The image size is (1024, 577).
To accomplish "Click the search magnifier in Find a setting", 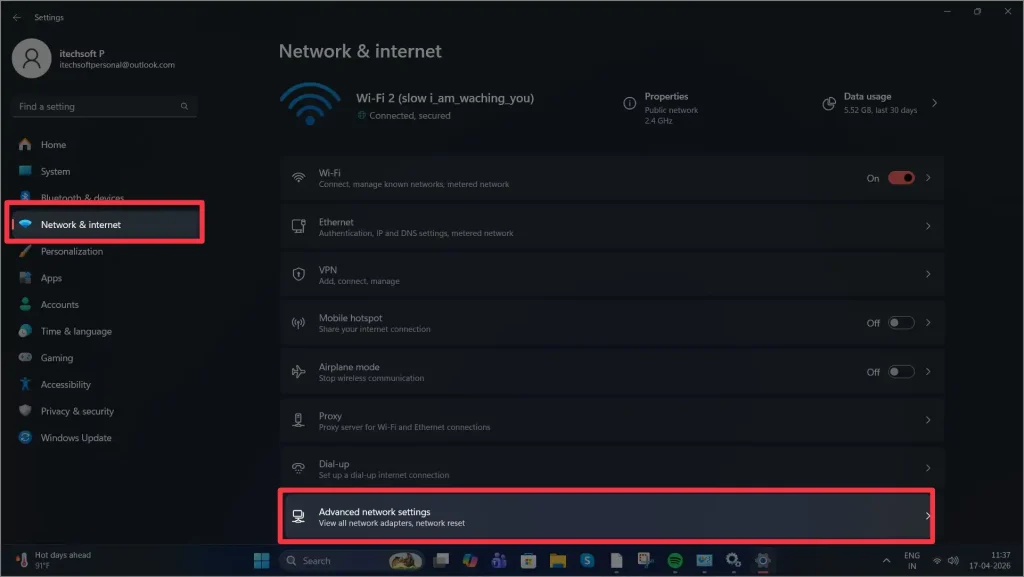I will (x=184, y=106).
